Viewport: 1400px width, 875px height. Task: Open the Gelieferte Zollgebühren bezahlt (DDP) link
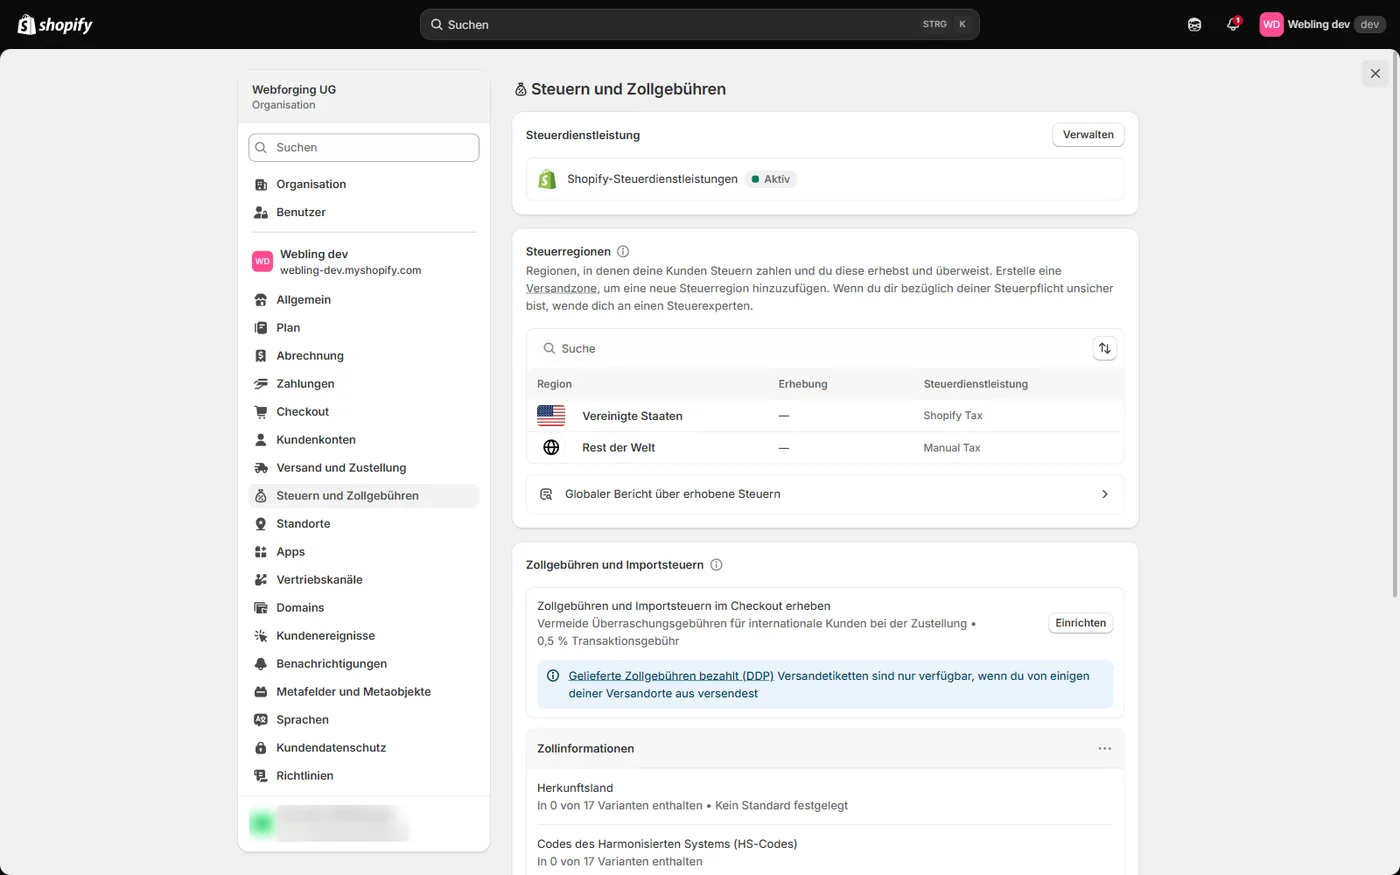click(x=671, y=676)
